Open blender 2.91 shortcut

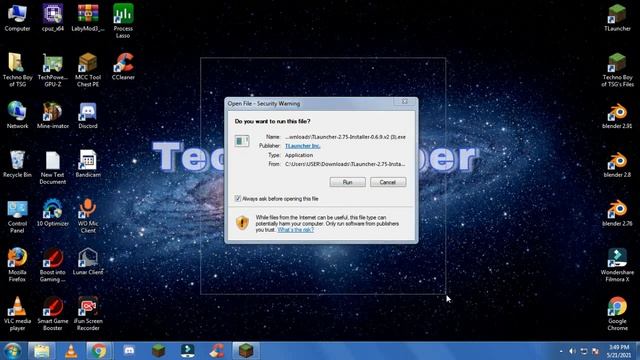[x=617, y=115]
